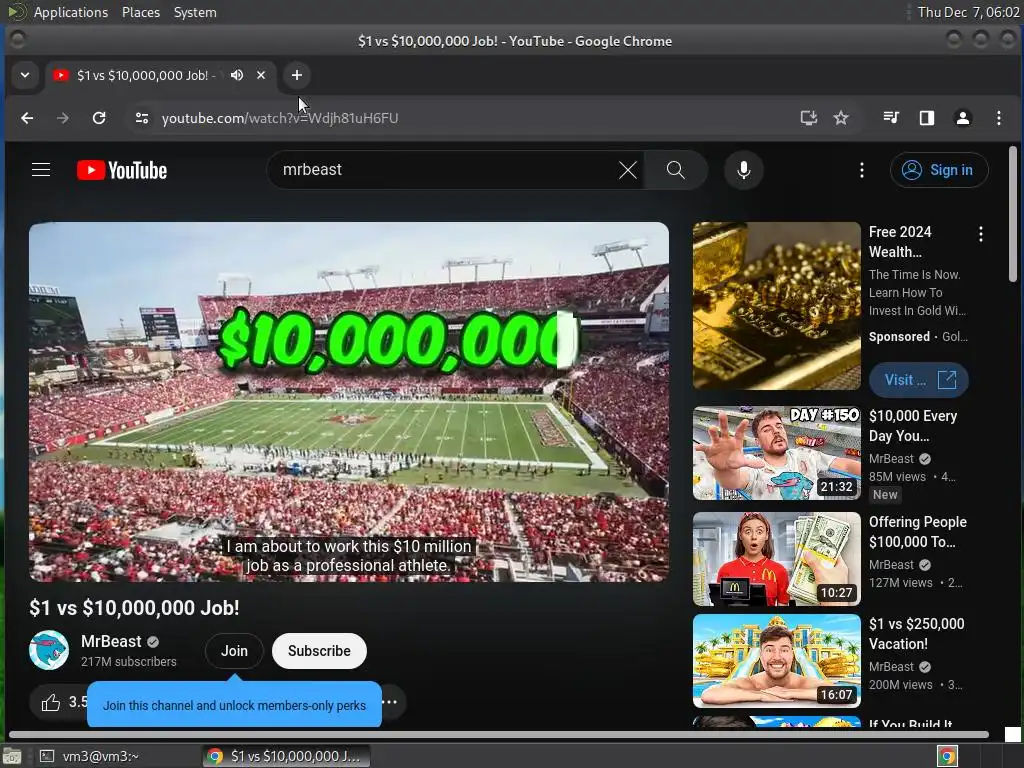Click the video title below player
1024x768 pixels.
(134, 608)
